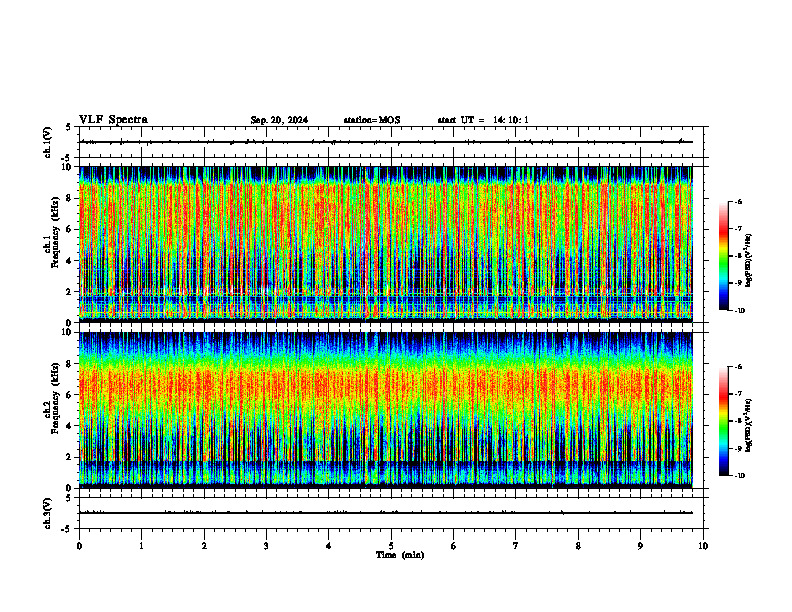The width and height of the screenshot is (792, 612).
Task: Click the "5" tick on ch.3(V) axis
Action: (69, 498)
